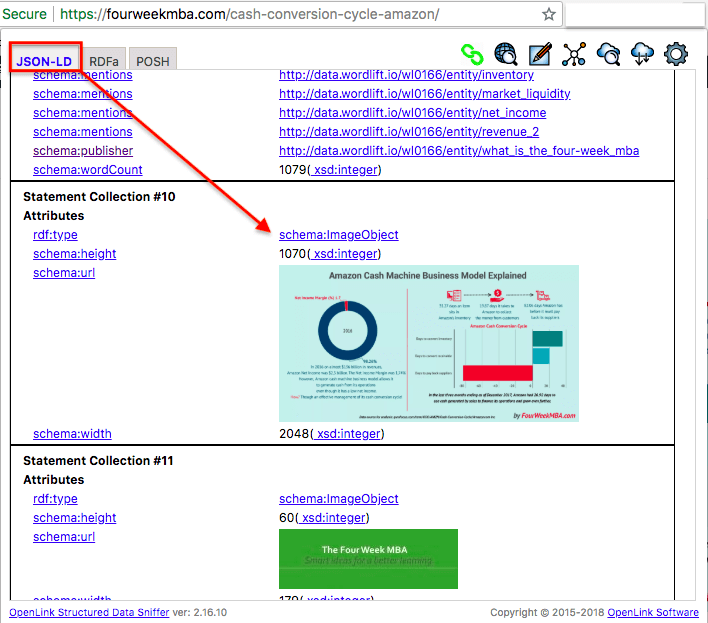Viewport: 708px width, 623px height.
Task: Click the green chain link icon
Action: click(x=472, y=55)
